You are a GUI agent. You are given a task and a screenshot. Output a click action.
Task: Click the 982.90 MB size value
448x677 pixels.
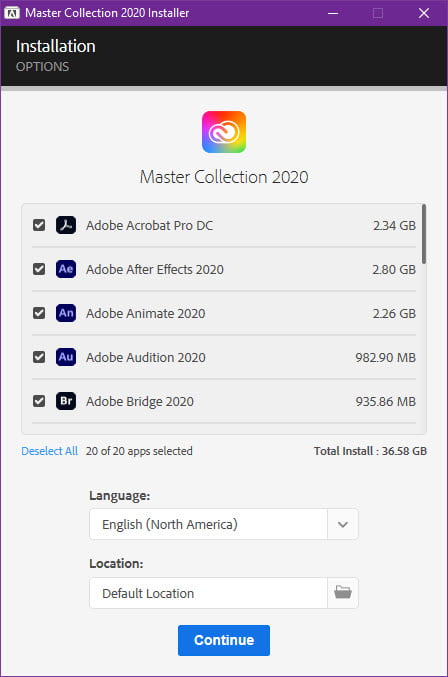pyautogui.click(x=385, y=357)
